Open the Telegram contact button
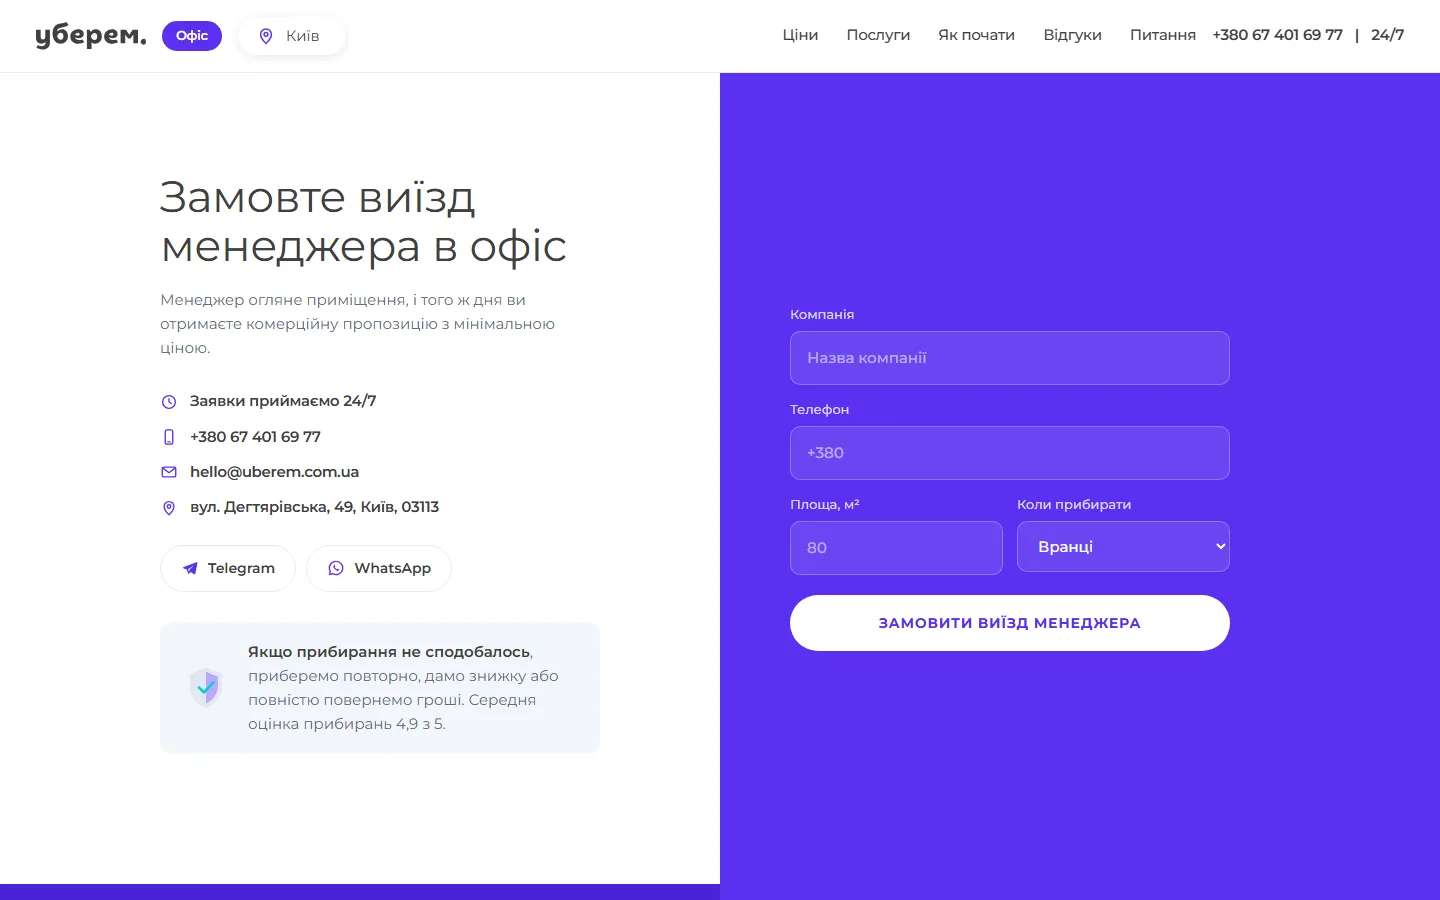The width and height of the screenshot is (1440, 900). pyautogui.click(x=228, y=568)
